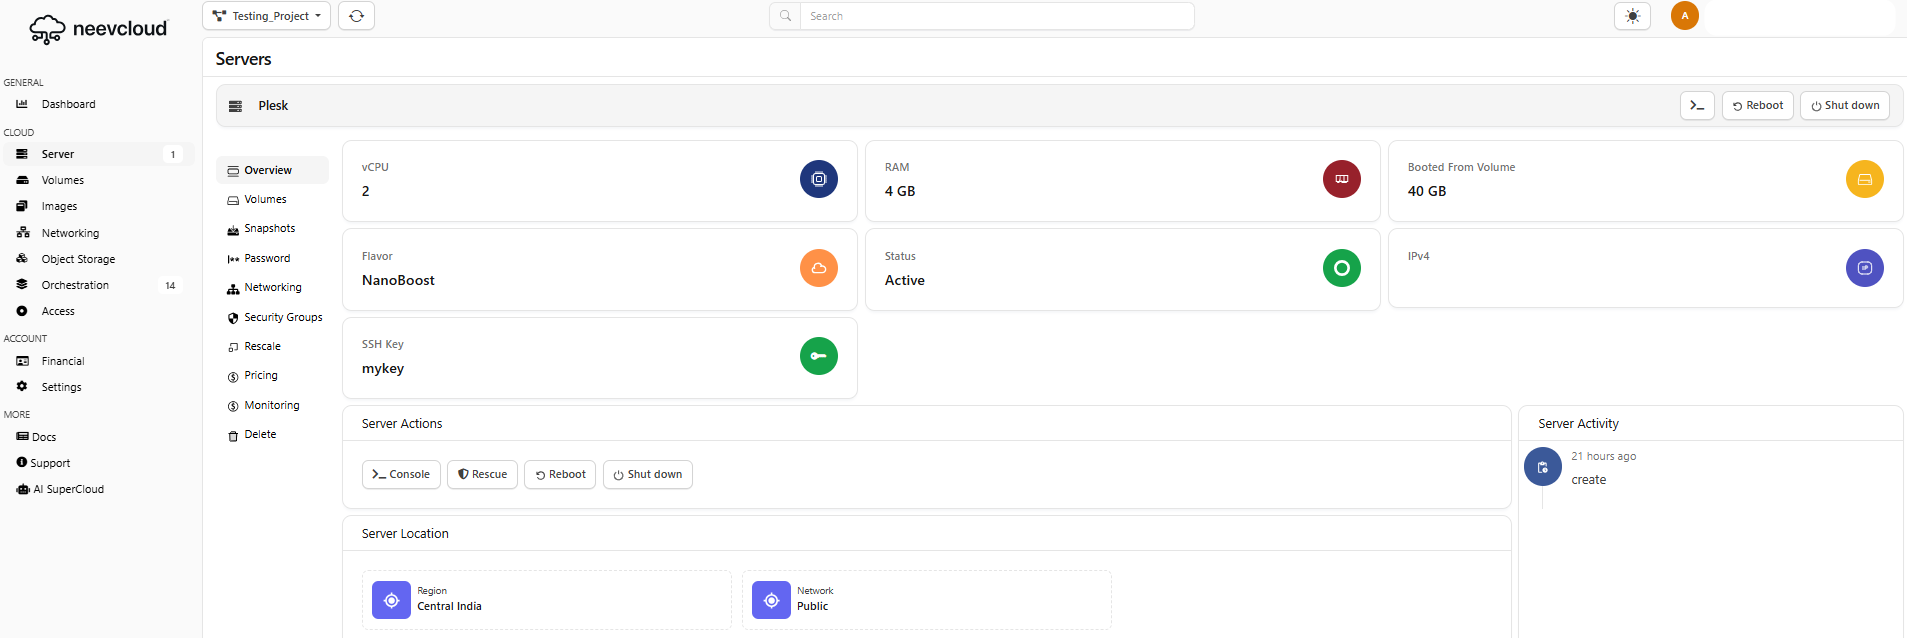This screenshot has width=1907, height=638.
Task: Go to Object Storage in sidebar
Action: pyautogui.click(x=78, y=259)
